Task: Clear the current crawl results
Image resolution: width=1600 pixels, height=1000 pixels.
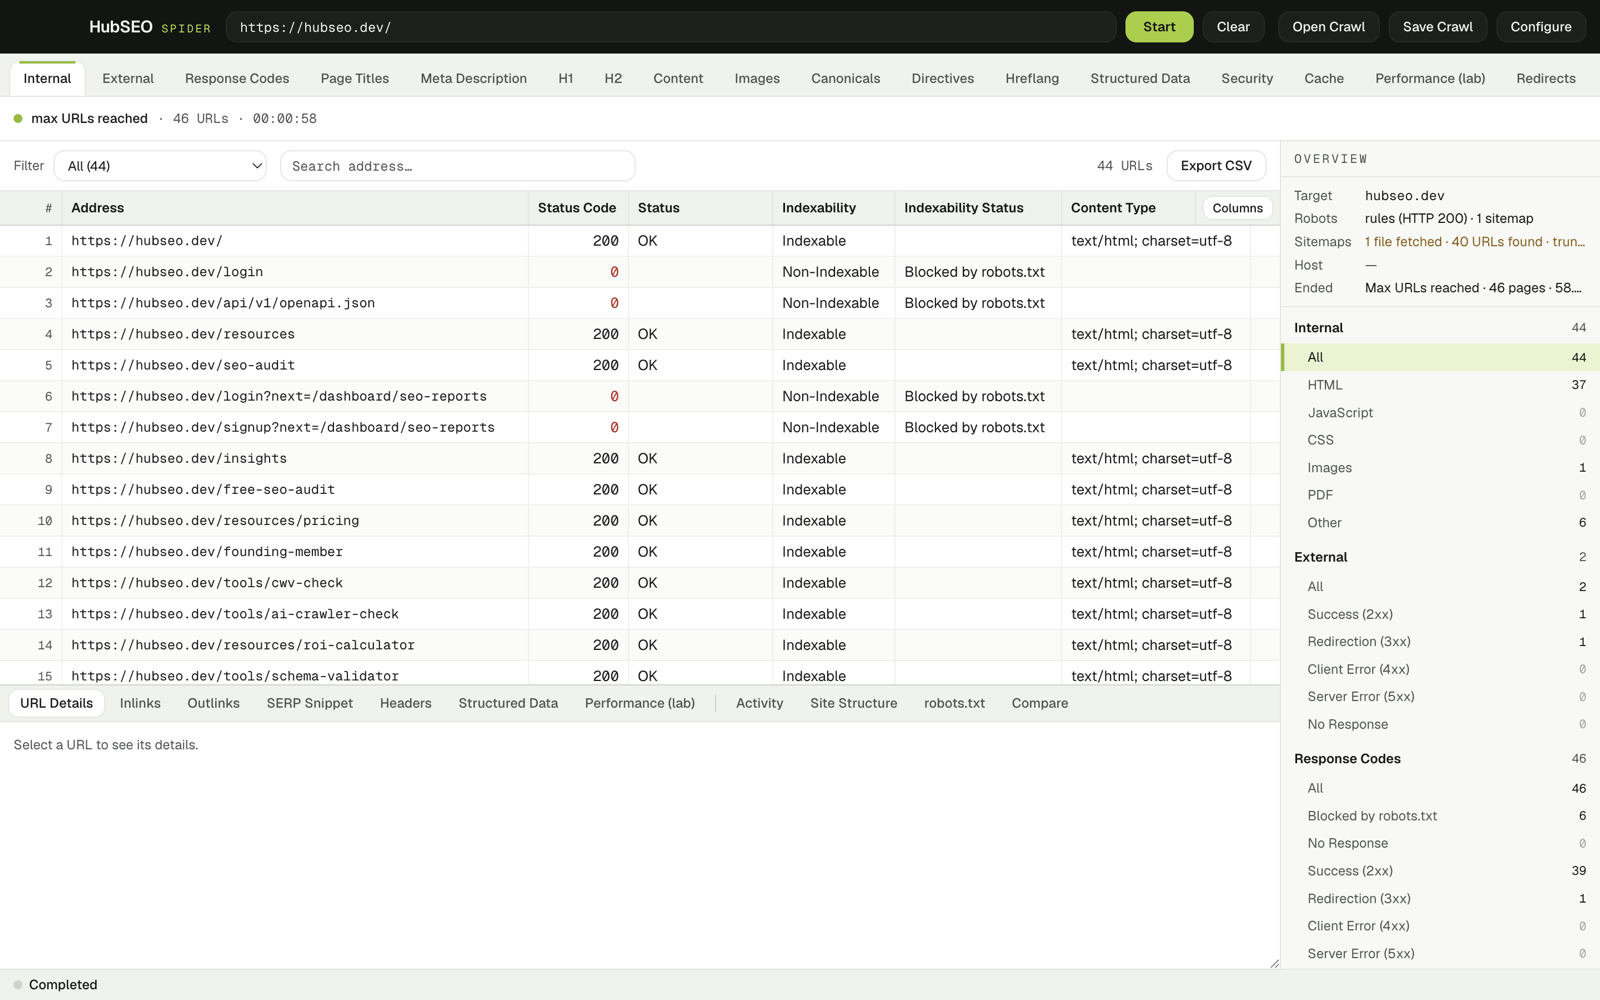Action: click(1233, 27)
